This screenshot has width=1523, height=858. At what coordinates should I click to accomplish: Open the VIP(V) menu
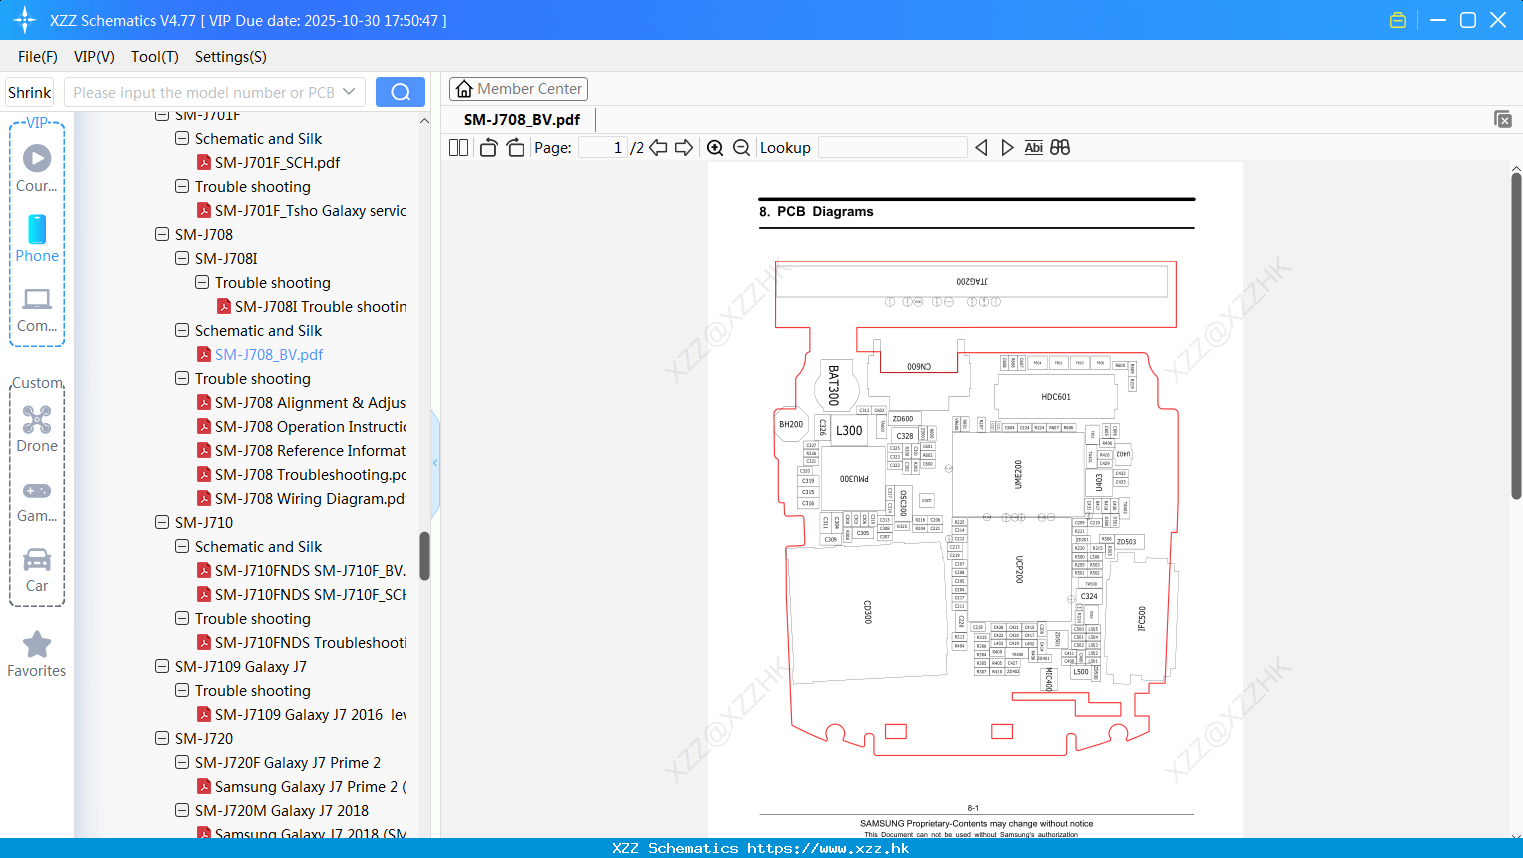94,57
